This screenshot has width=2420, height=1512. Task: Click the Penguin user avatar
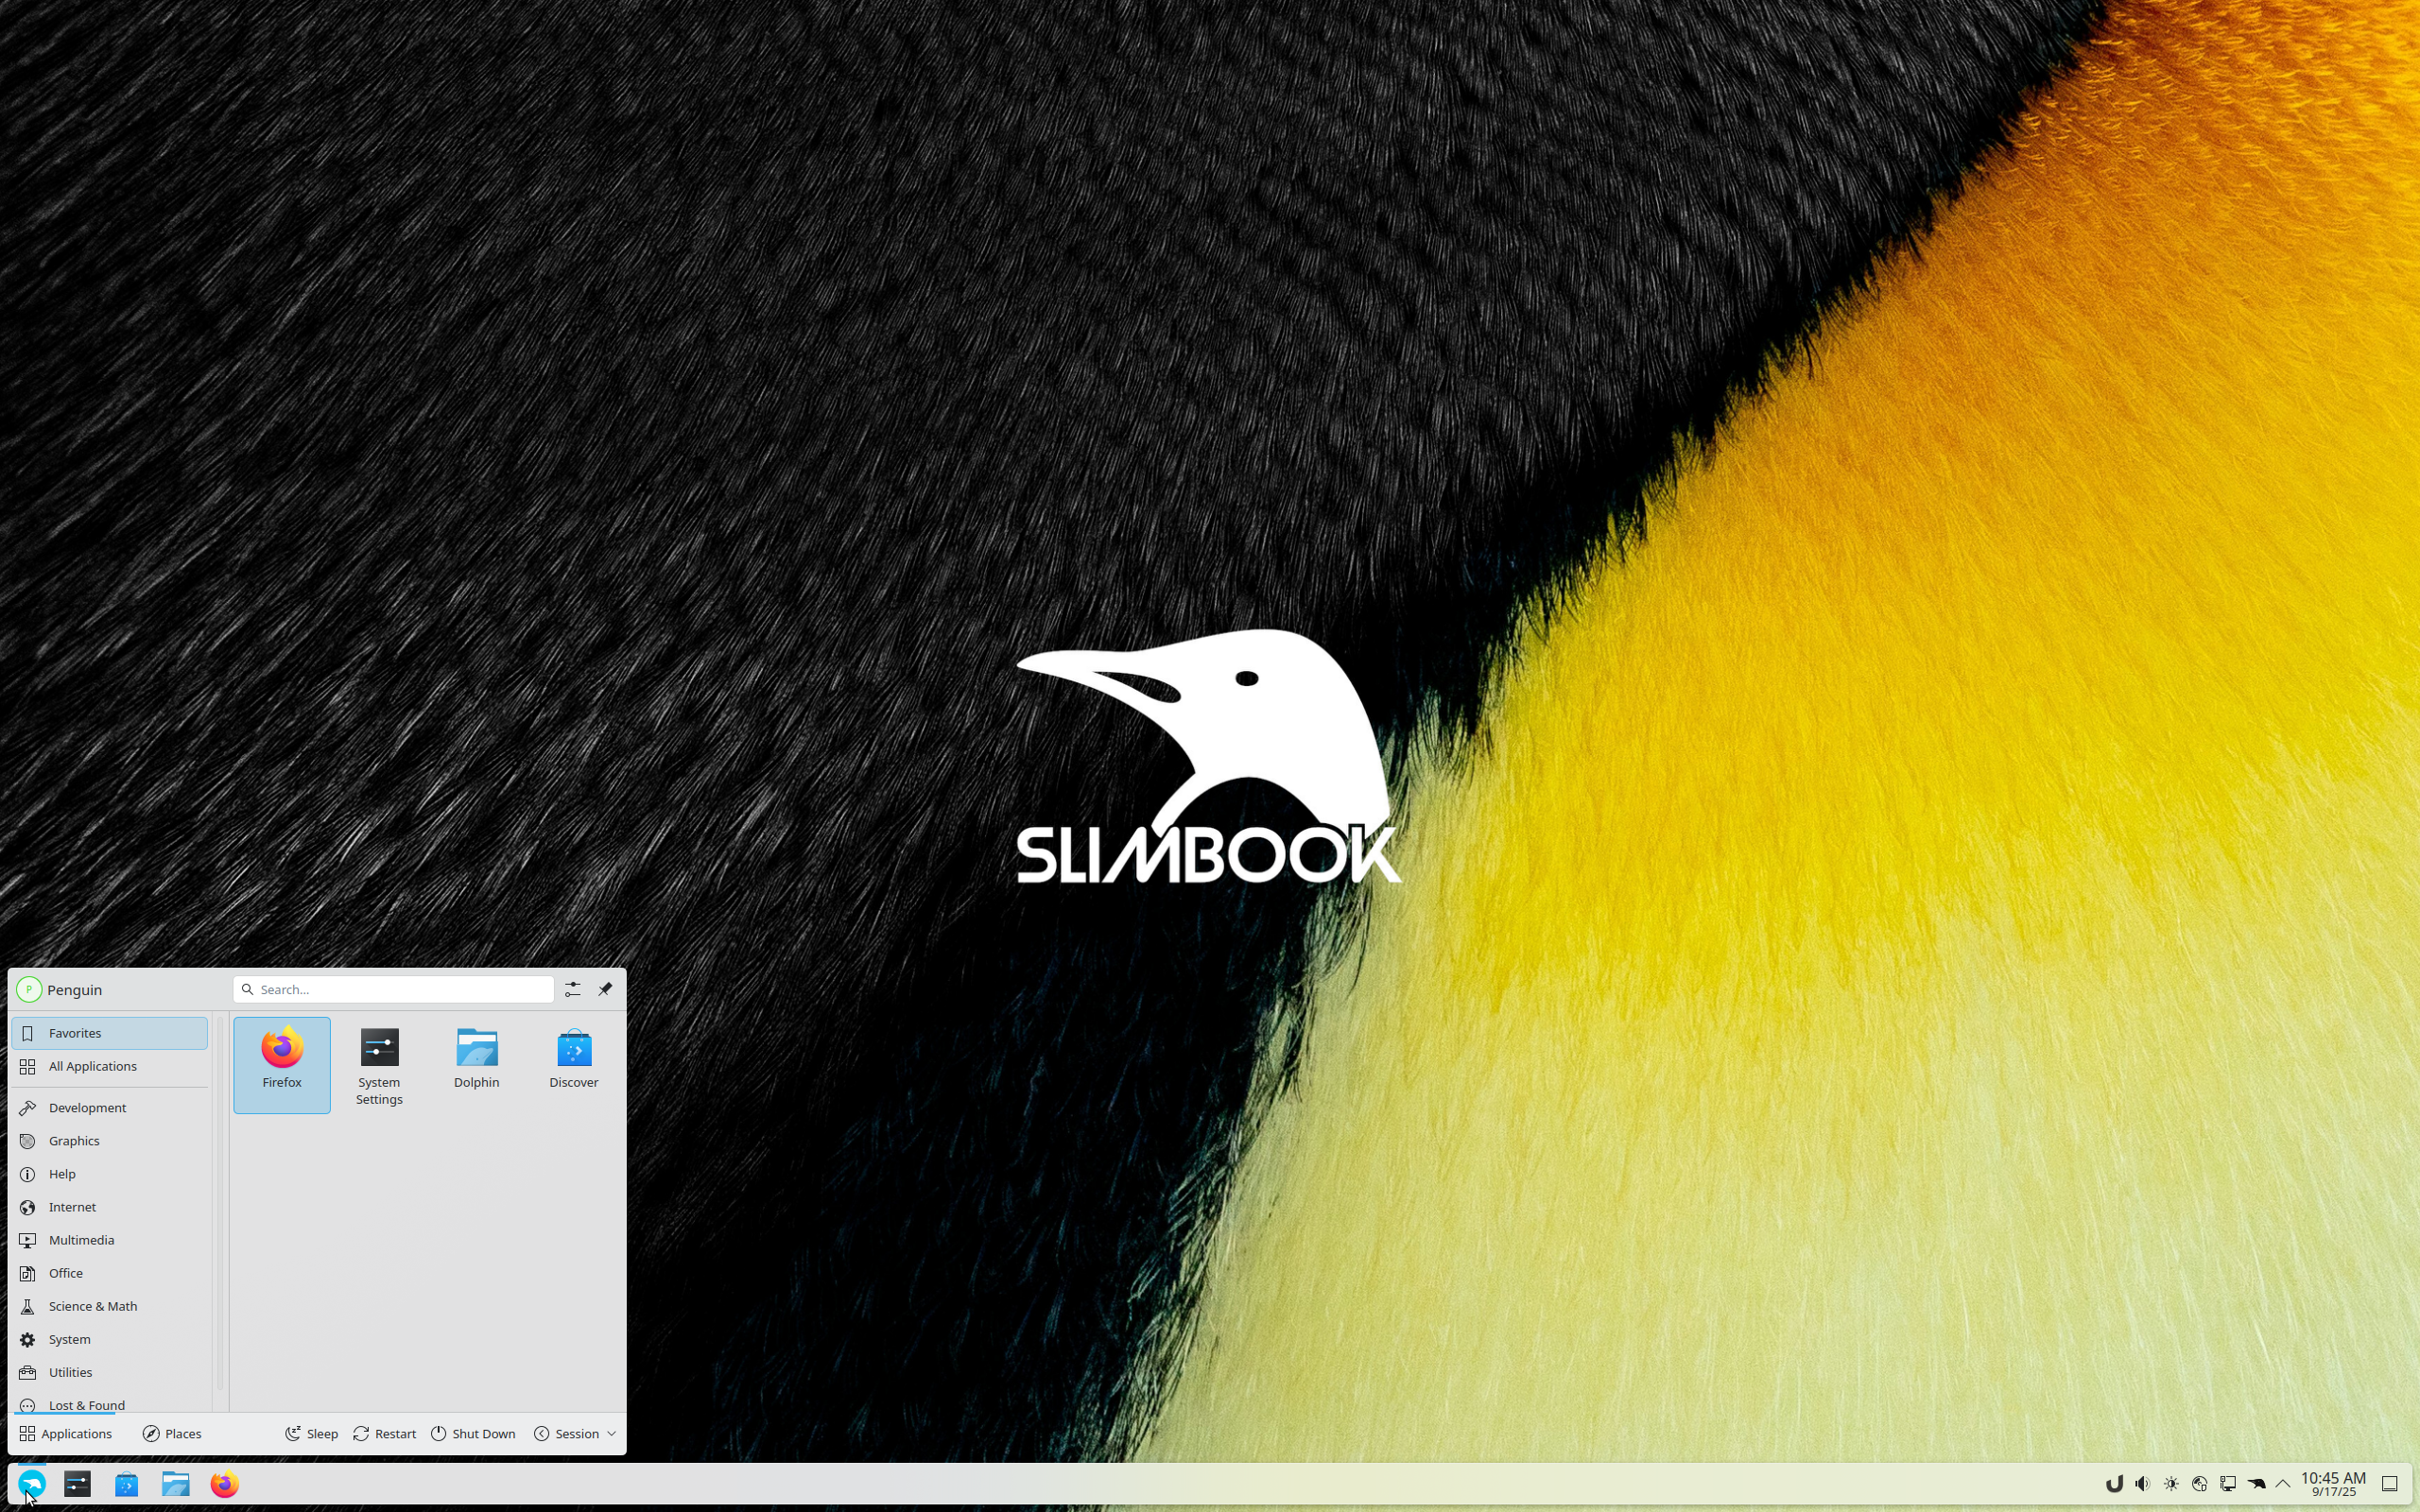tap(29, 990)
